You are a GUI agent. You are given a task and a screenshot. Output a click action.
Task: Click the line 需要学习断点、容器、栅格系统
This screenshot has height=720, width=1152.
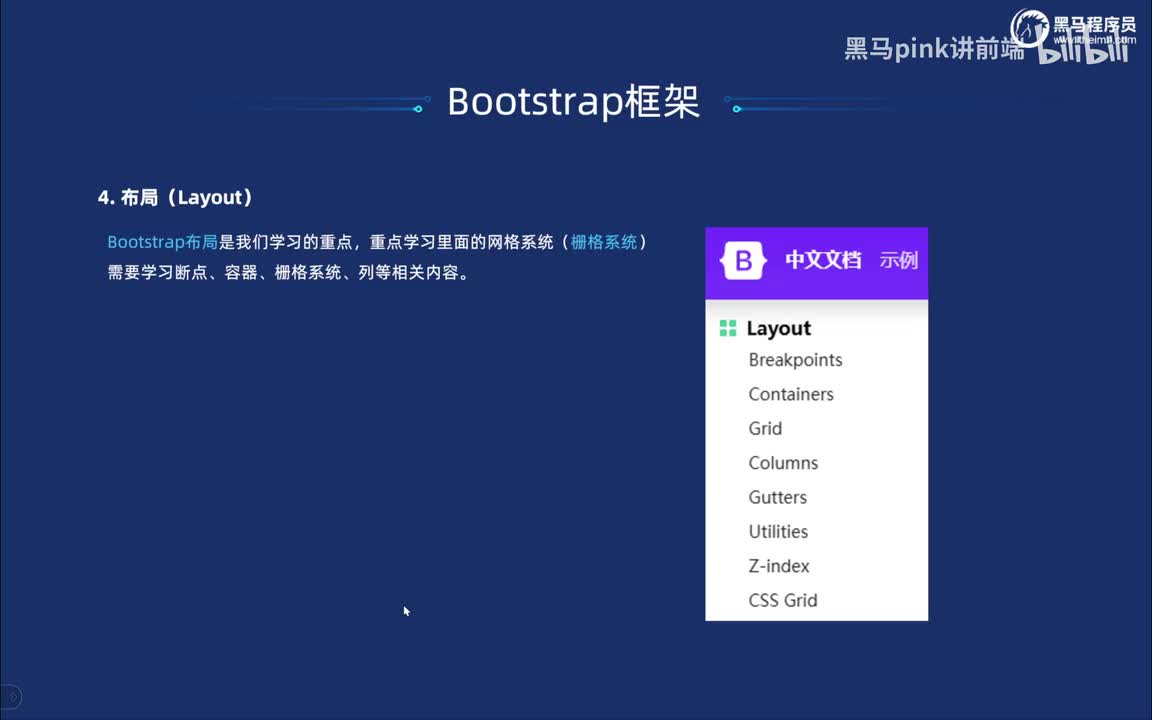click(x=289, y=273)
